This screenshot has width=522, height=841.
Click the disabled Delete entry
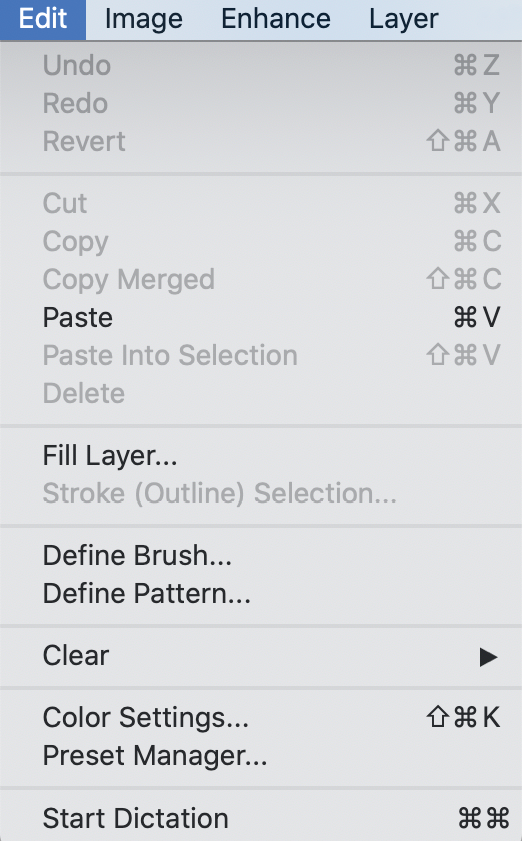pyautogui.click(x=261, y=393)
